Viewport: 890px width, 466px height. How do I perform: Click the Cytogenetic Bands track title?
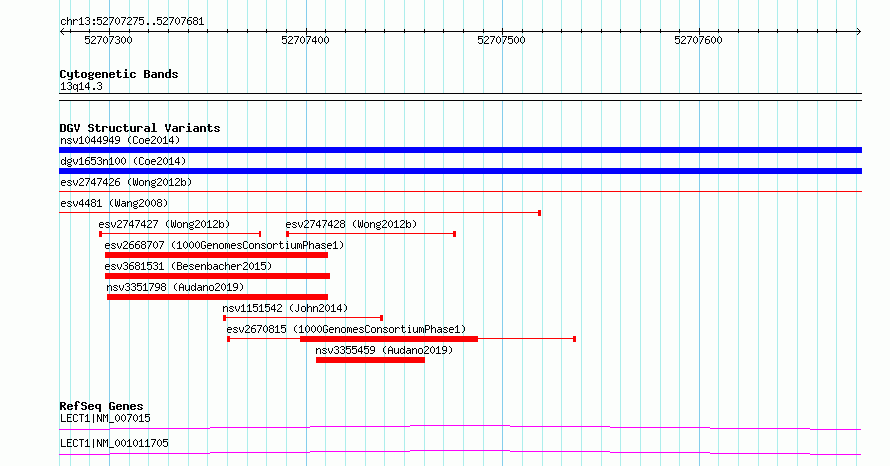(x=119, y=74)
